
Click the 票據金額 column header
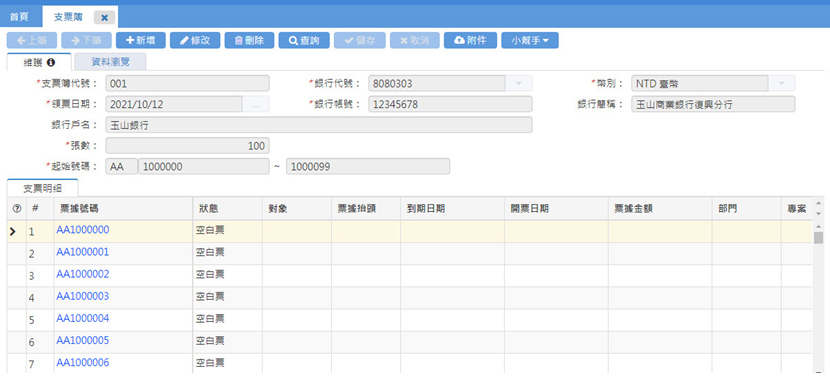pyautogui.click(x=660, y=209)
